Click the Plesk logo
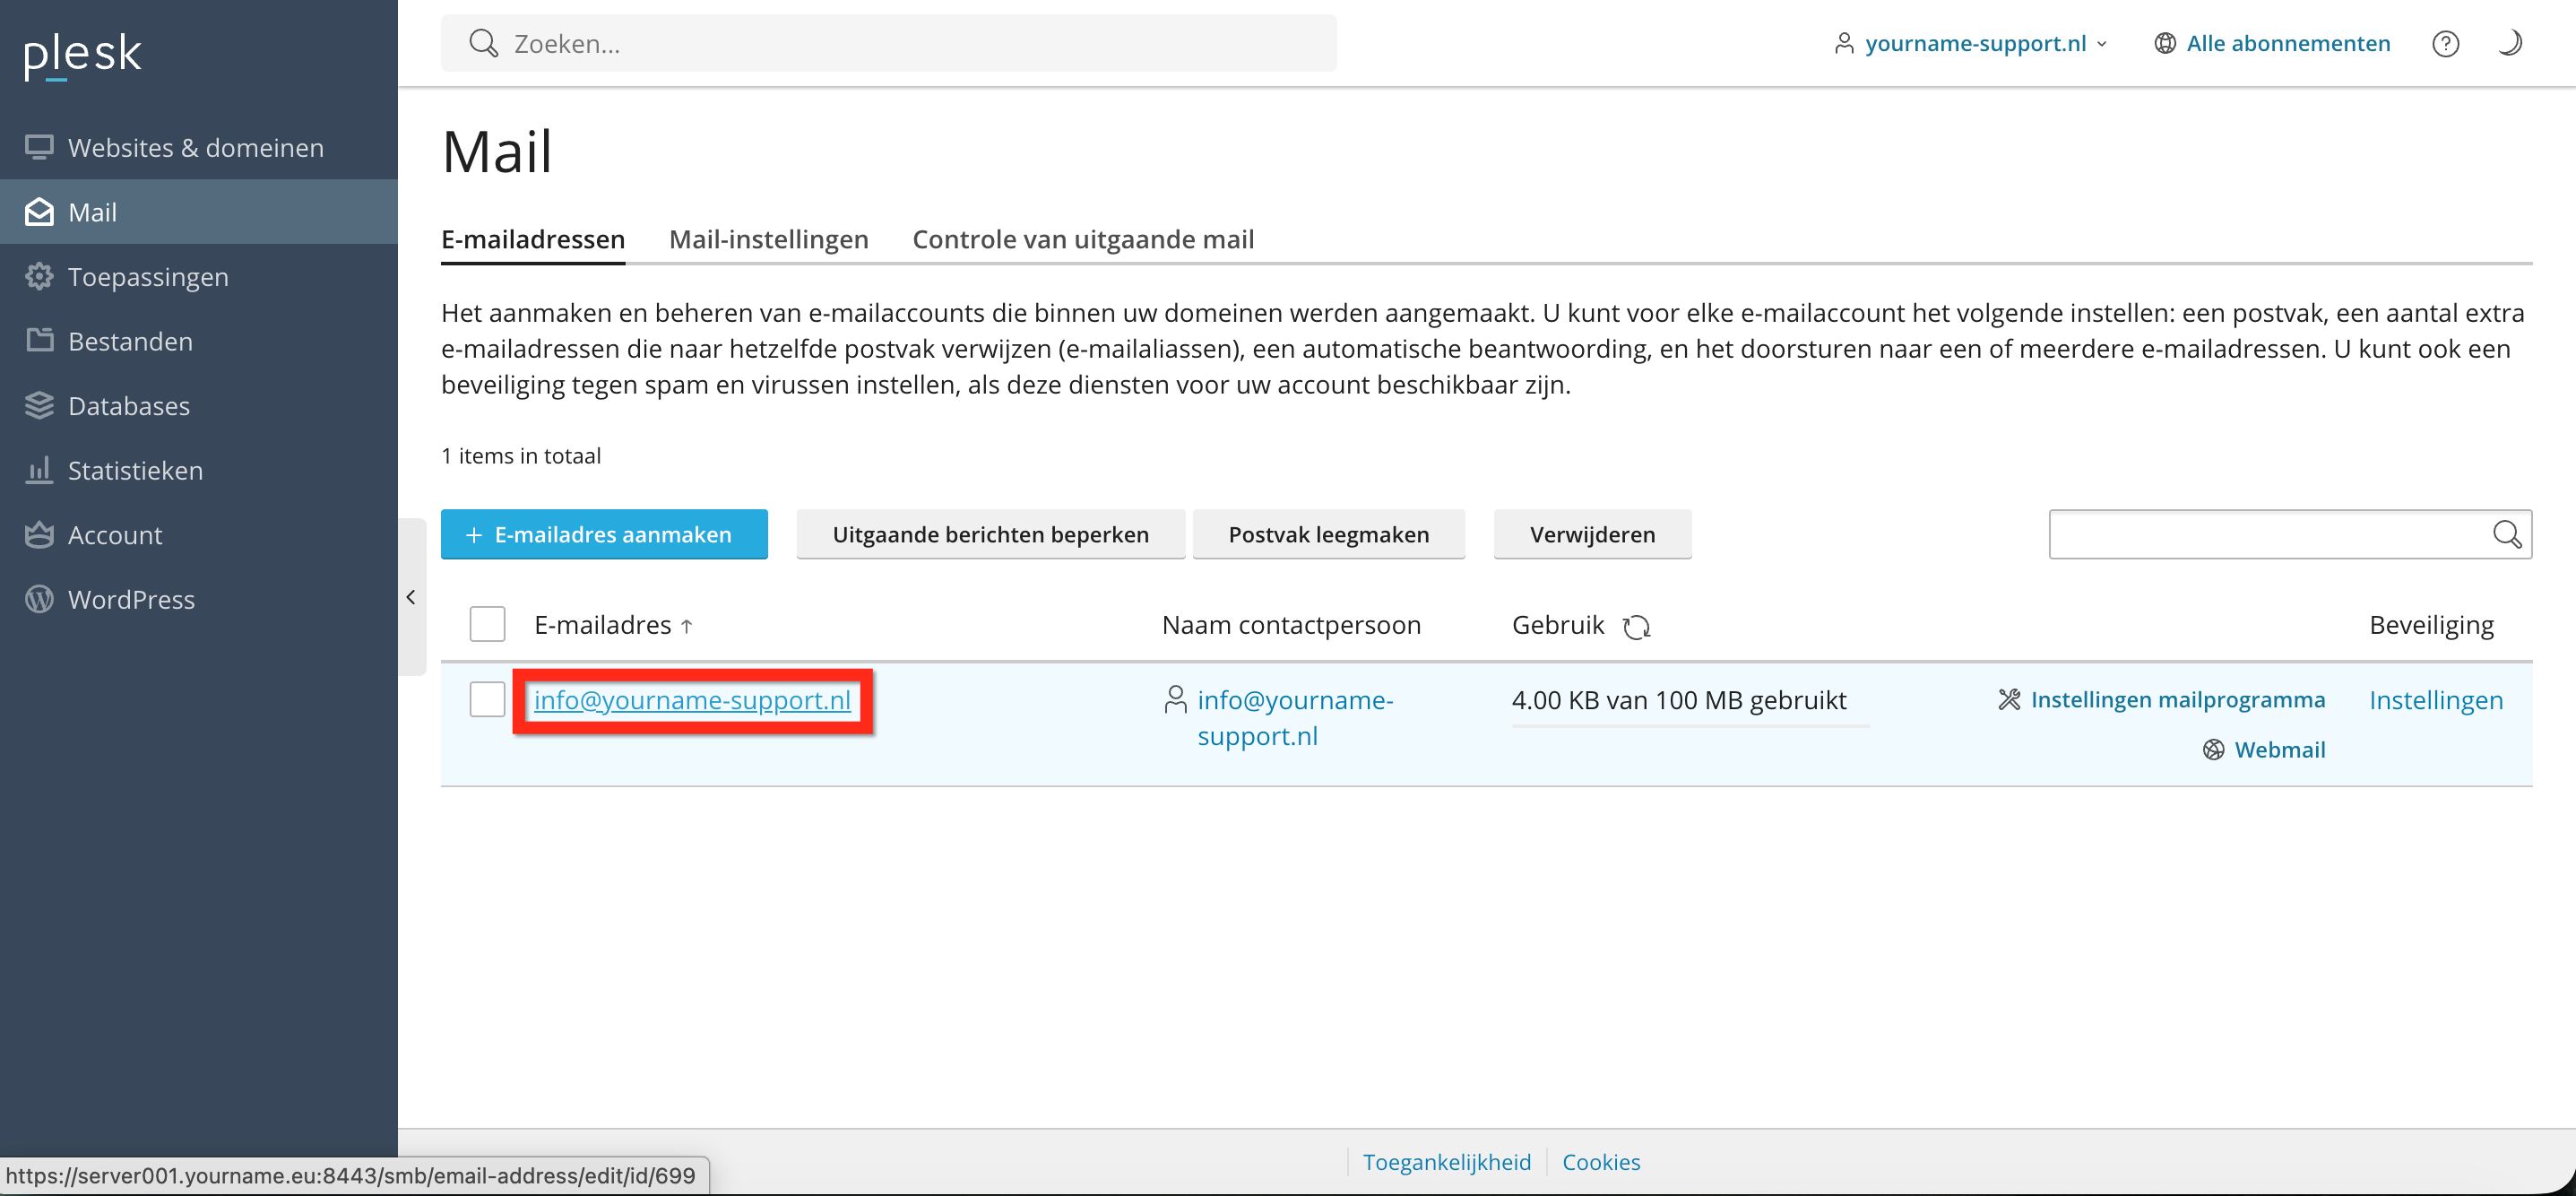 (x=83, y=54)
